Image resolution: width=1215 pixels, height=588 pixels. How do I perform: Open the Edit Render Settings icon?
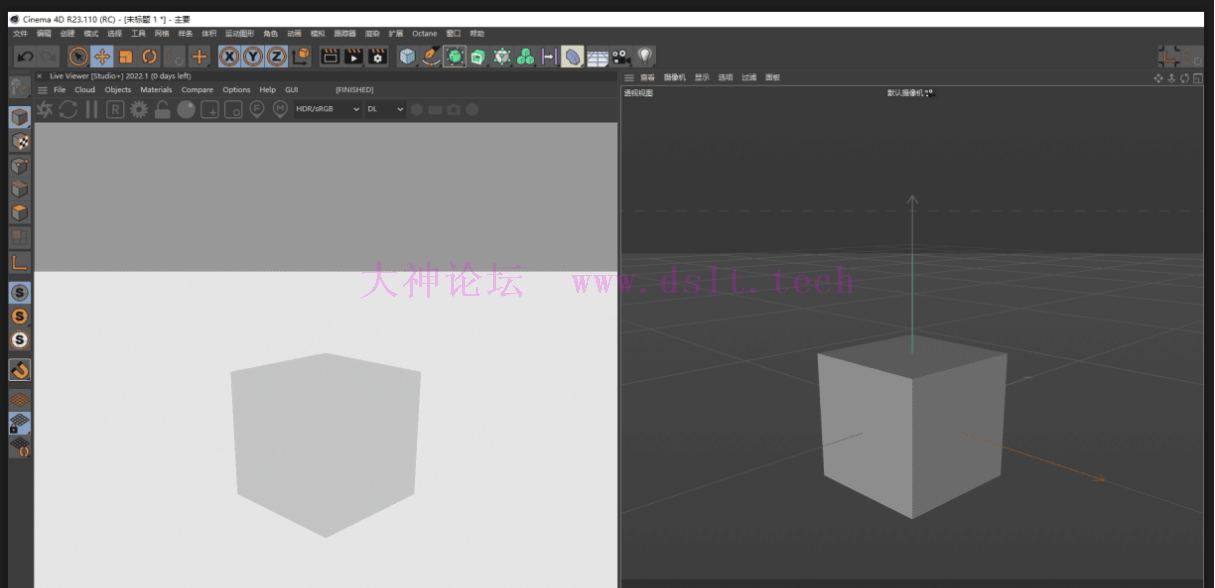click(x=377, y=57)
